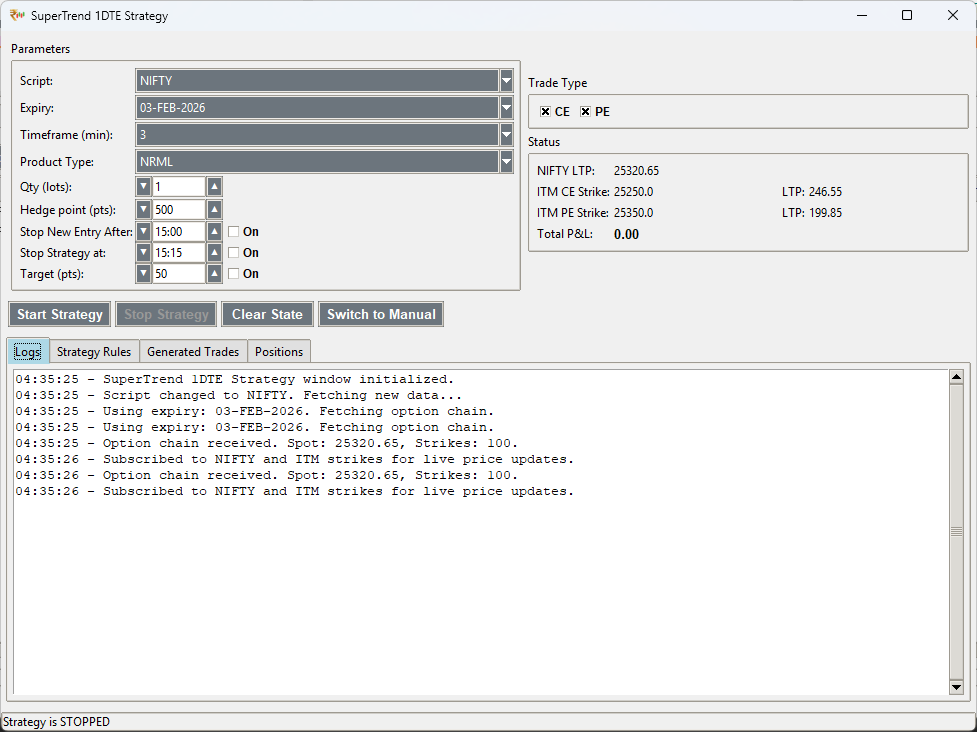This screenshot has width=977, height=732.
Task: Uncheck the PE trade type checkbox
Action: 585,112
